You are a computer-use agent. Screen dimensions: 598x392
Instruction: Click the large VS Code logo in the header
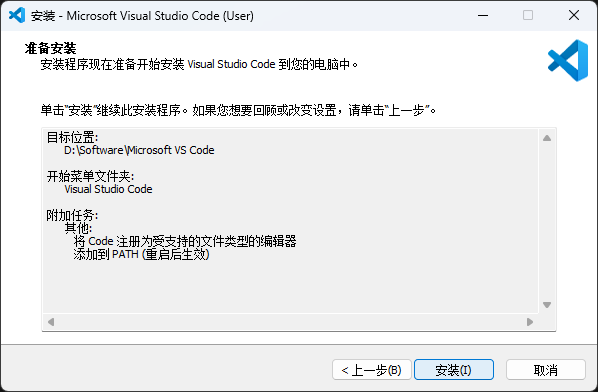pos(568,61)
